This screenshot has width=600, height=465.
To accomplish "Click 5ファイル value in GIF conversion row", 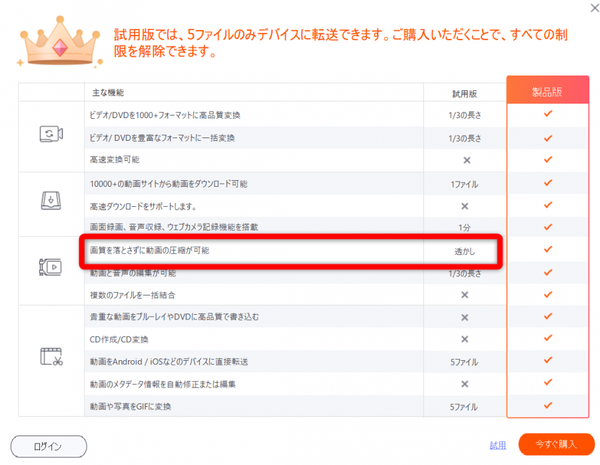I will pos(464,407).
